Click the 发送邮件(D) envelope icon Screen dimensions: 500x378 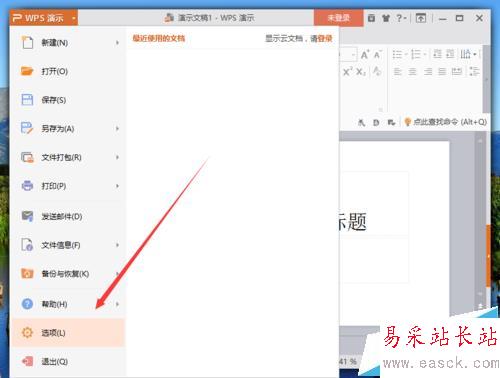(27, 216)
